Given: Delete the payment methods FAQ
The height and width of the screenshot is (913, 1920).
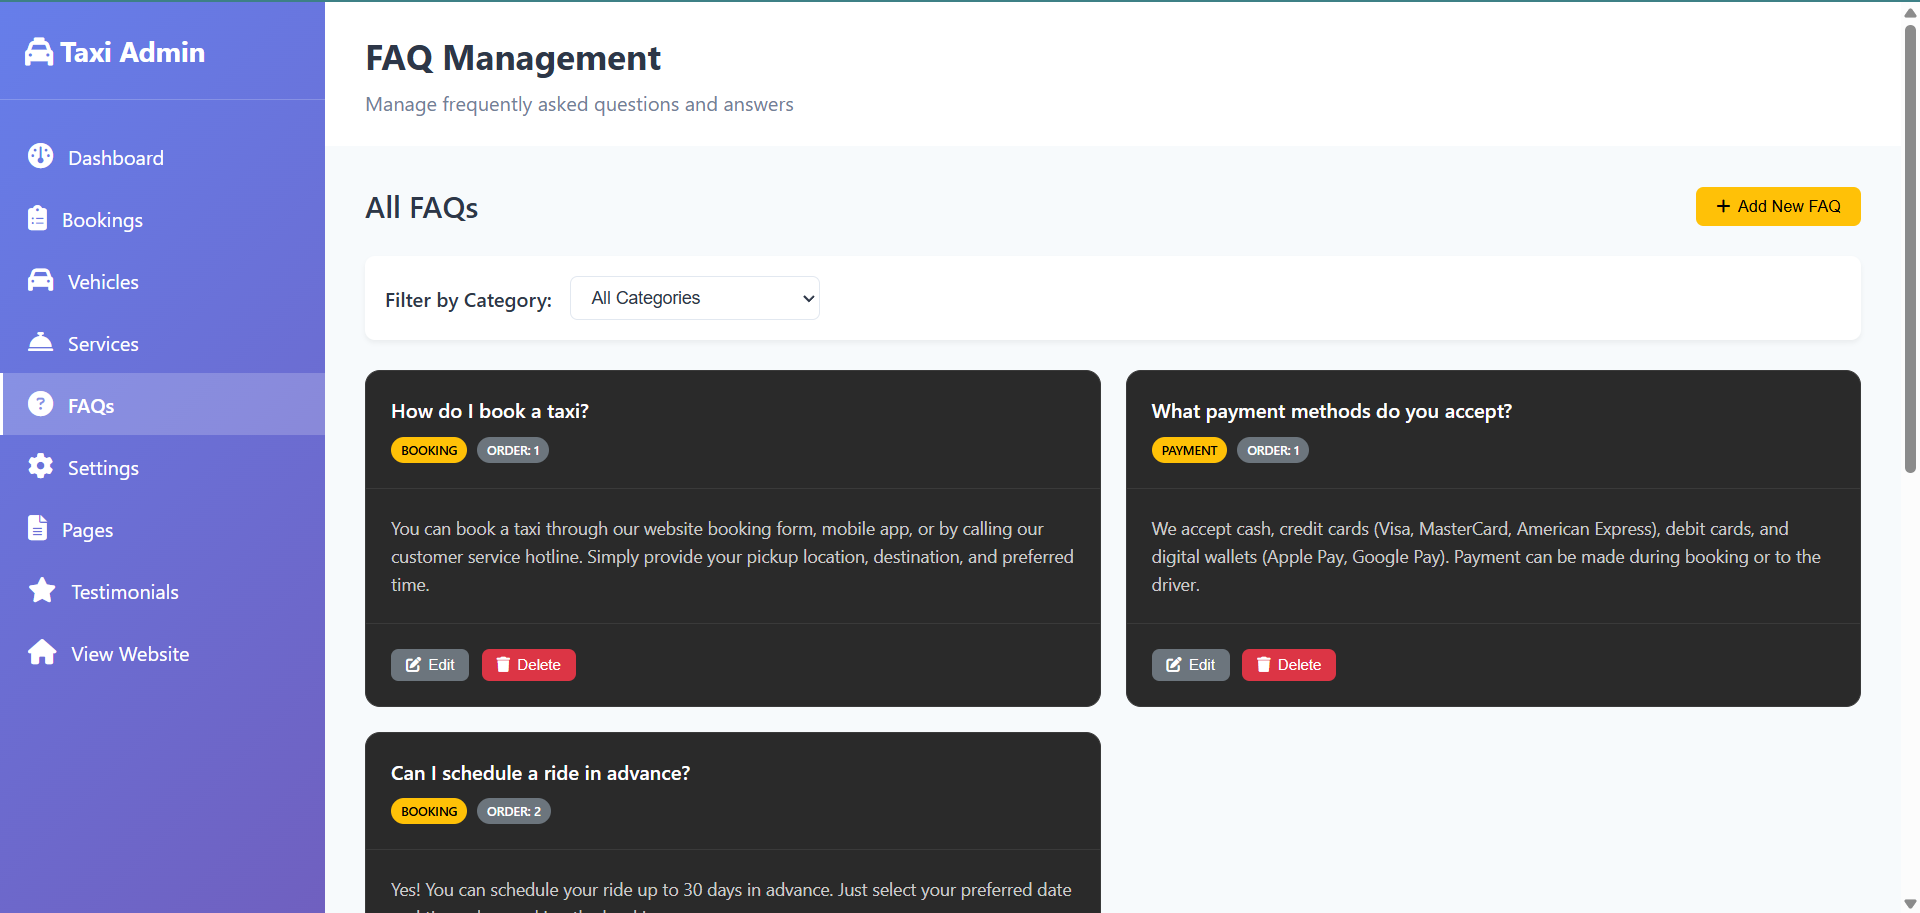Looking at the screenshot, I should pyautogui.click(x=1288, y=664).
